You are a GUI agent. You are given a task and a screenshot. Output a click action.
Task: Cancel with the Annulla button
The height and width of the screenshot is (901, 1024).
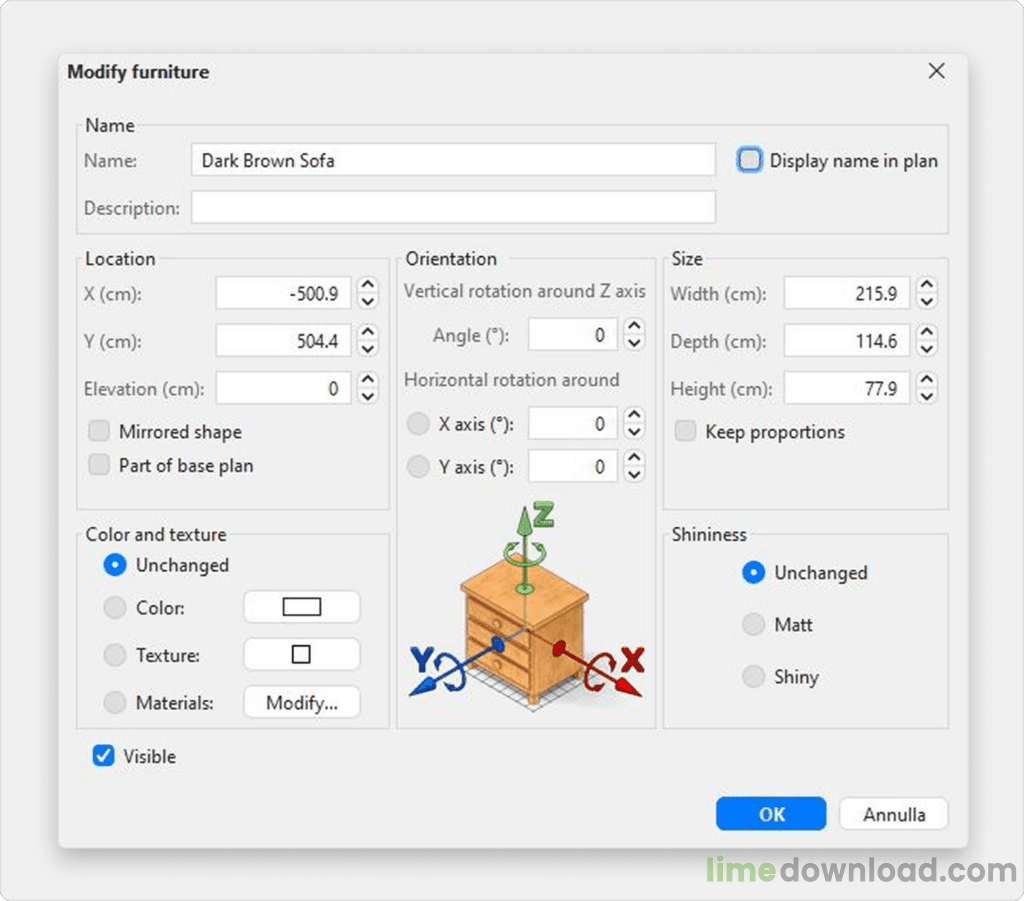(894, 814)
